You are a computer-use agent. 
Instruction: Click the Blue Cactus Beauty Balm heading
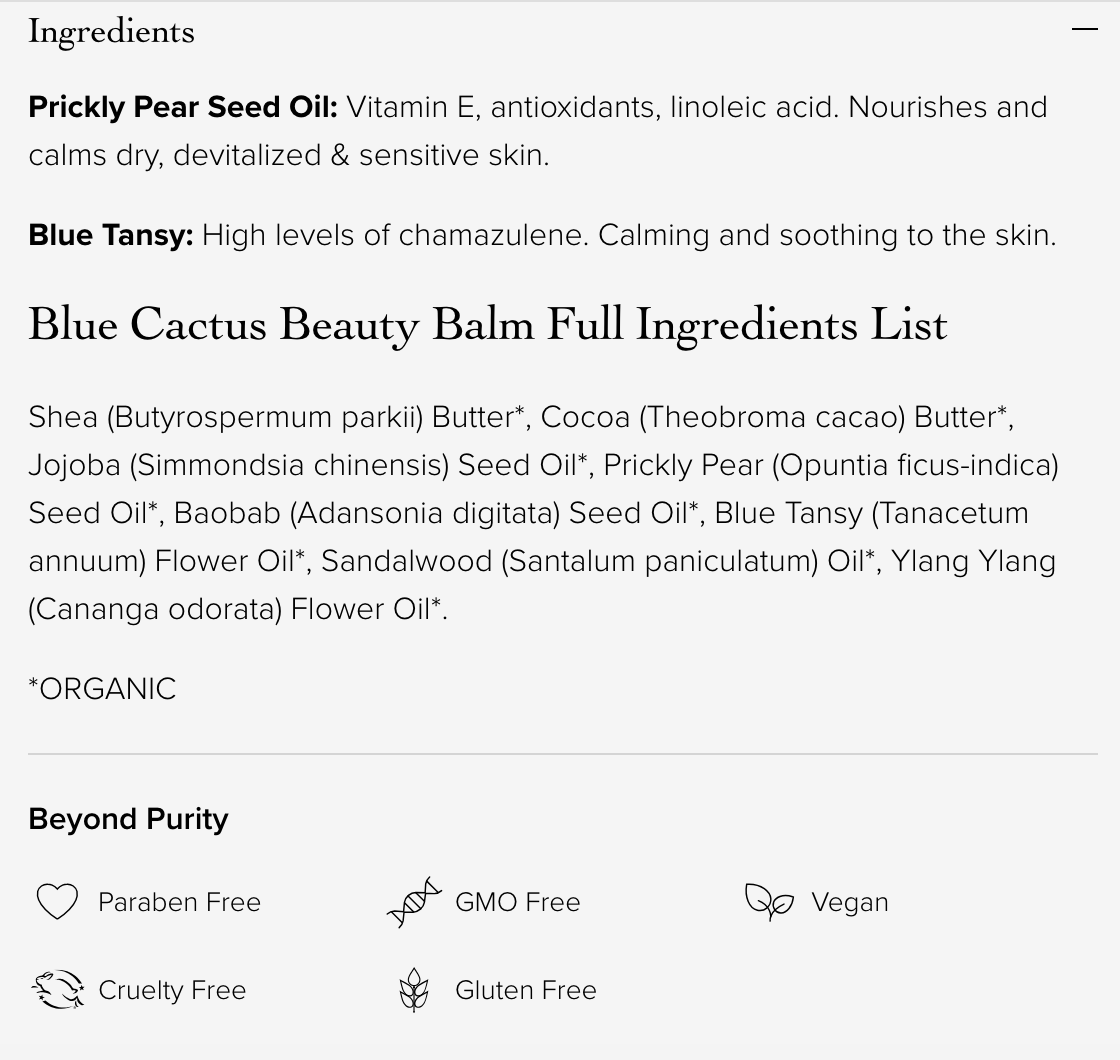(x=487, y=325)
